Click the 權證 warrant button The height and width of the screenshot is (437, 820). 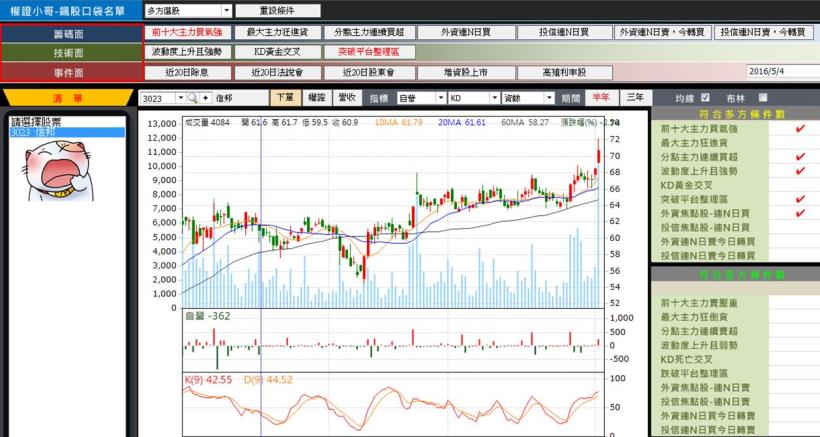317,98
